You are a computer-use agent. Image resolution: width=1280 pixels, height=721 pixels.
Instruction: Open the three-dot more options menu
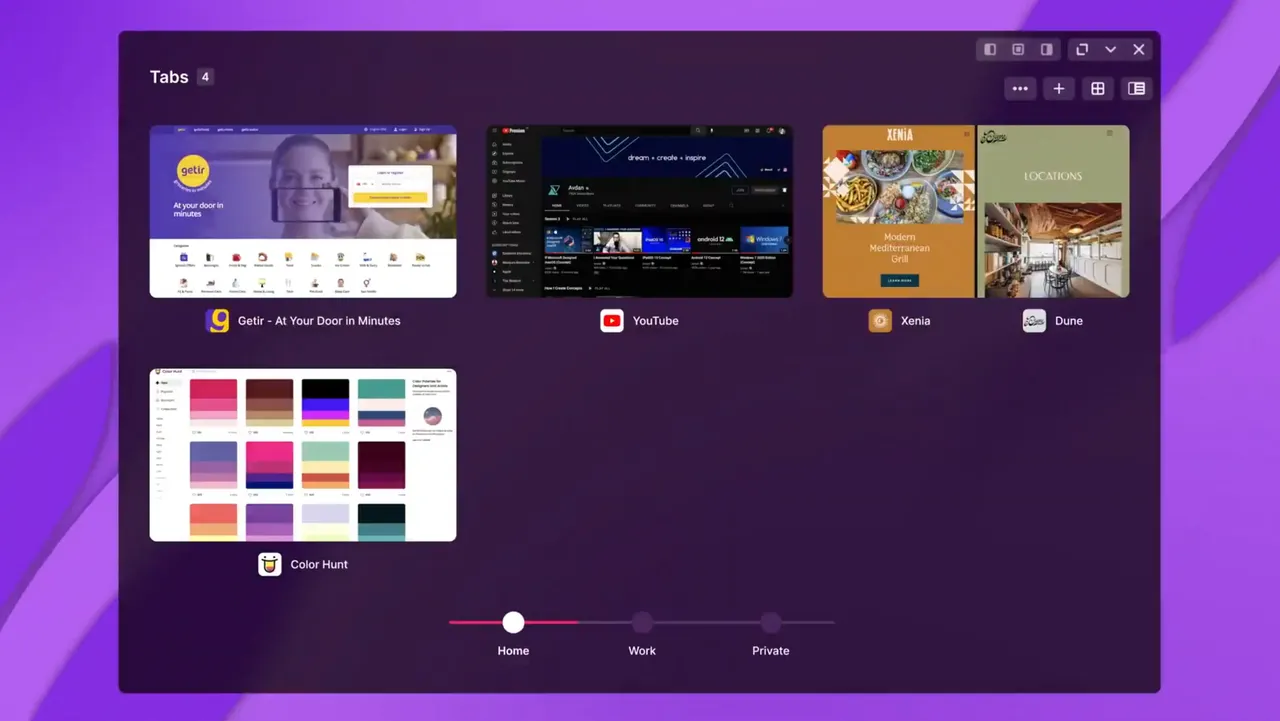pyautogui.click(x=1020, y=89)
